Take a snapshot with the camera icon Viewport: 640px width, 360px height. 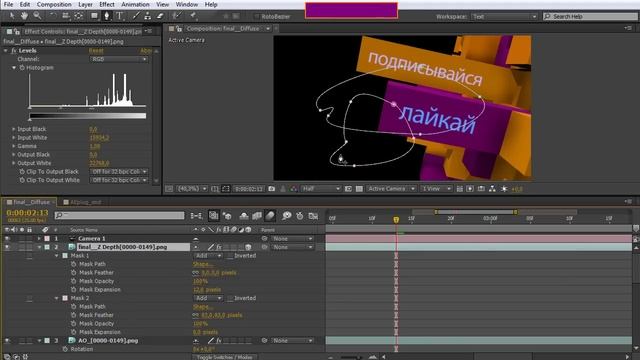coord(271,189)
